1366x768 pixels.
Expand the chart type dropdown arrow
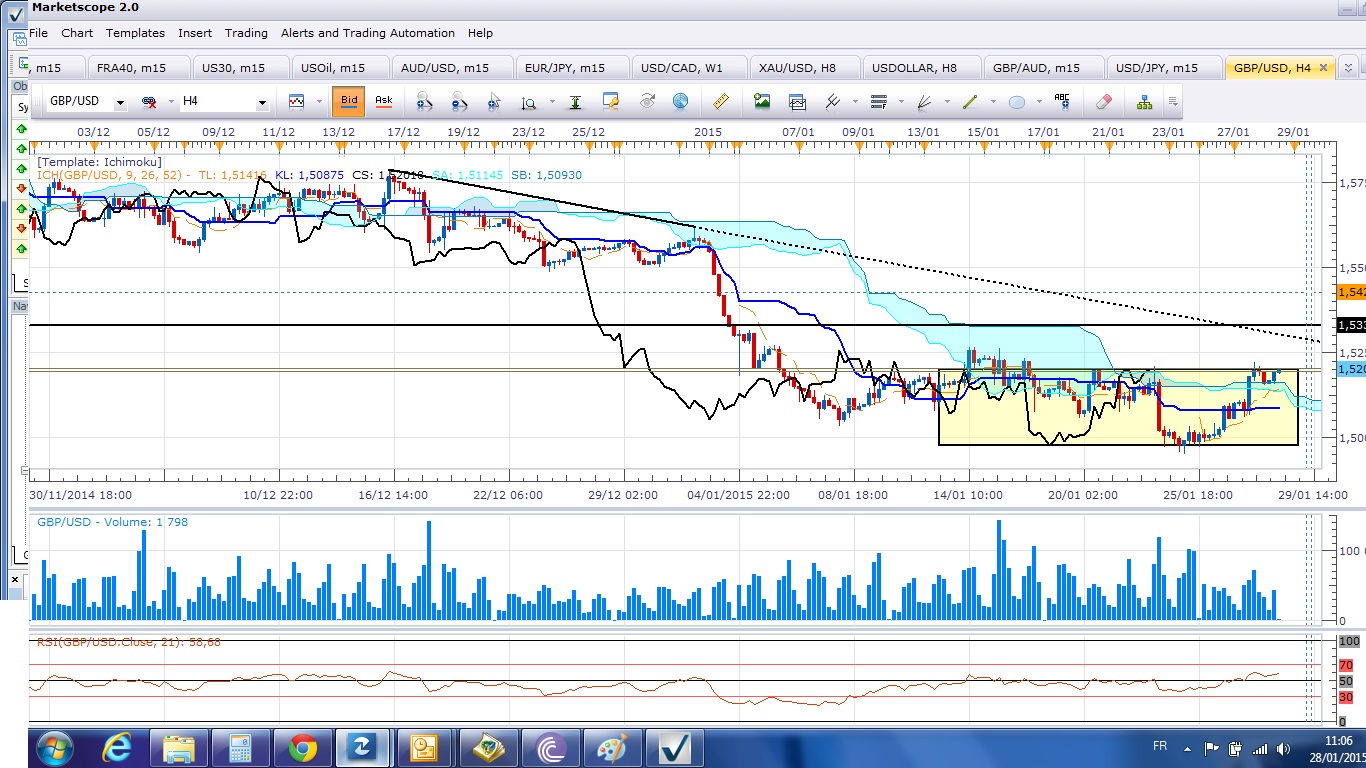(x=319, y=101)
